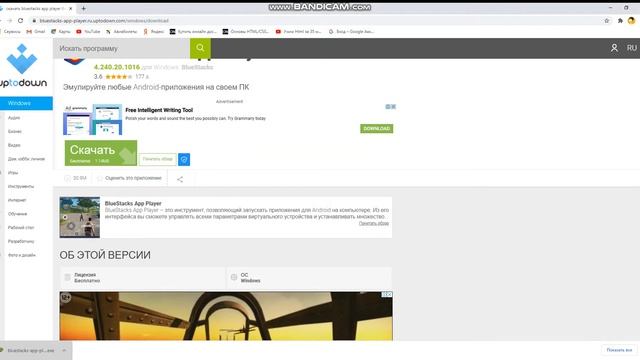The height and width of the screenshot is (360, 640).
Task: Click the Uptodown logo
Action: pos(23,66)
